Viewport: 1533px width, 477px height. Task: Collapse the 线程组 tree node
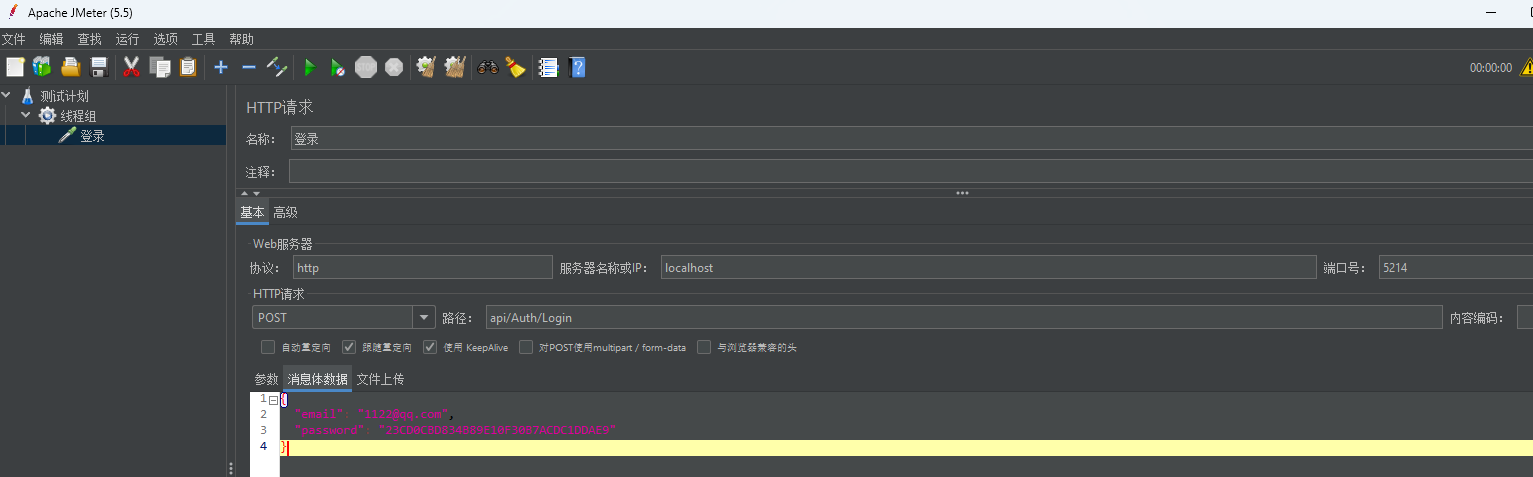click(26, 116)
